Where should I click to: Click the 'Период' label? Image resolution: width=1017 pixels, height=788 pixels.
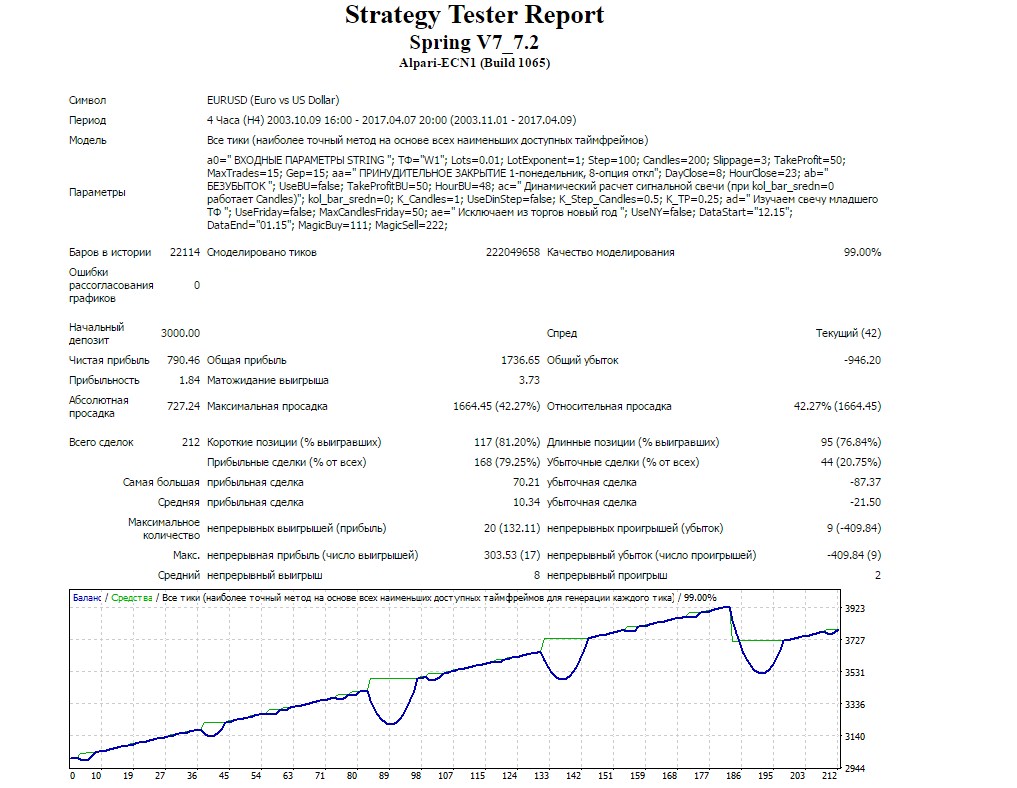click(88, 120)
